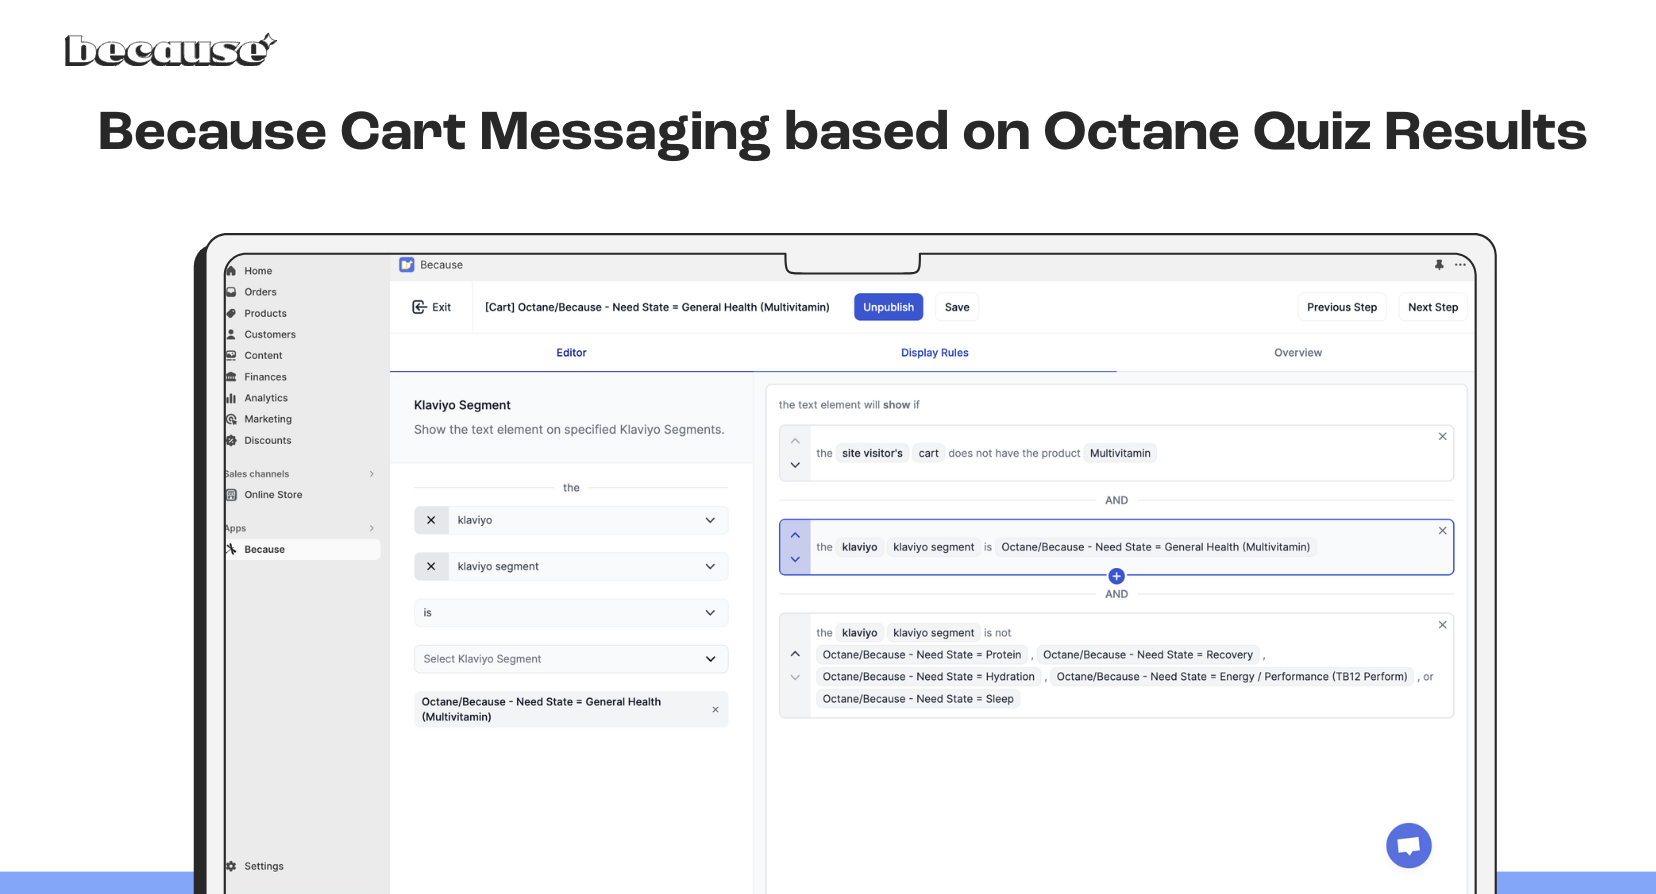Open Customers icon in sidebar
Image resolution: width=1656 pixels, height=894 pixels.
231,334
